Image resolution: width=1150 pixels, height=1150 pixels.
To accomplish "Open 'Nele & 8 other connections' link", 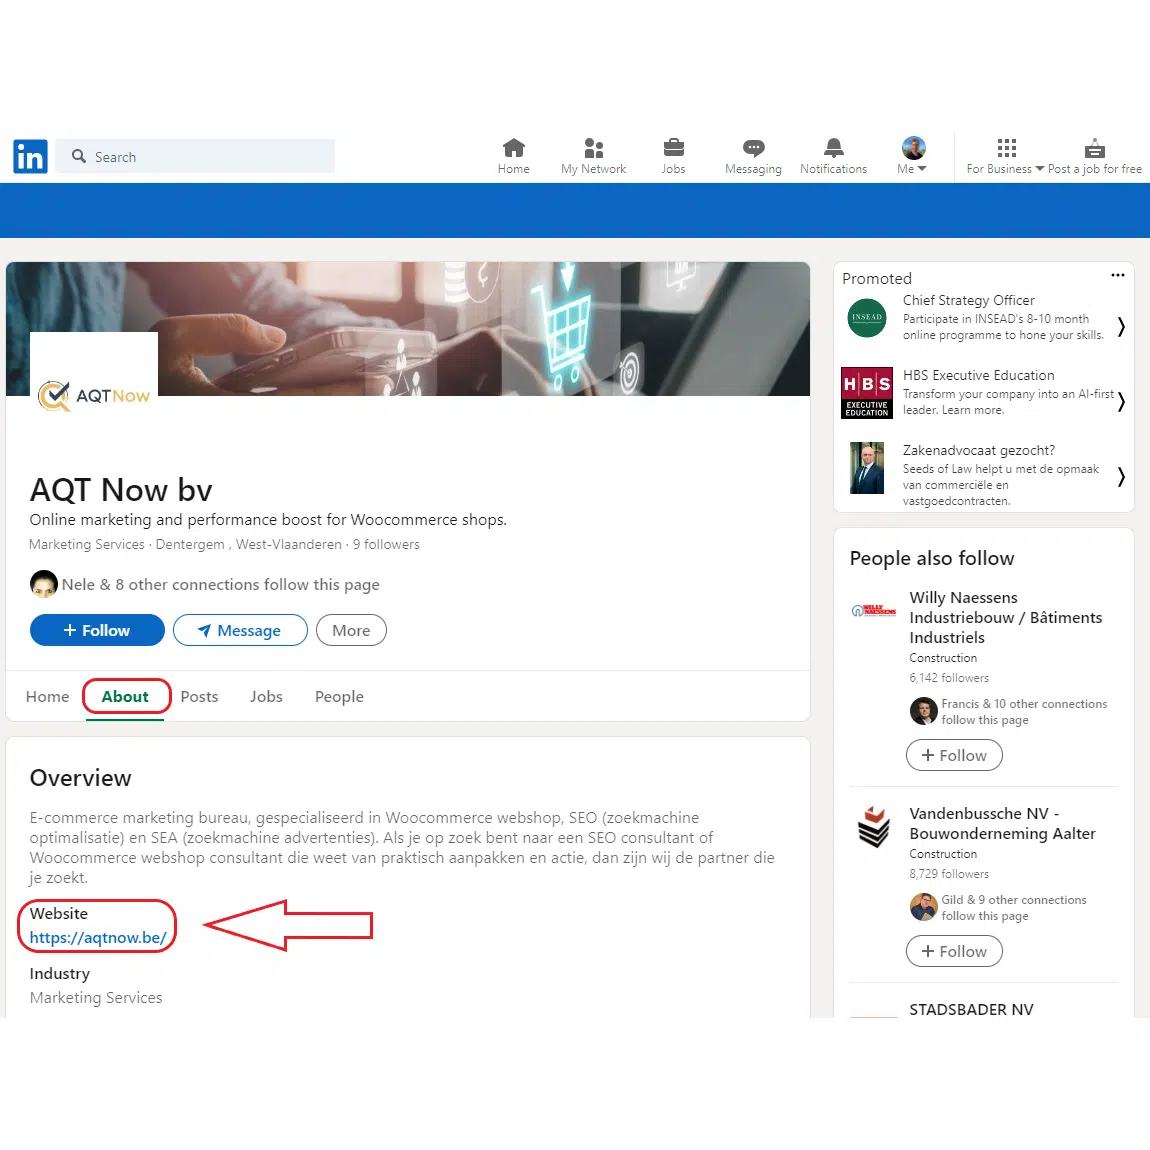I will (221, 585).
